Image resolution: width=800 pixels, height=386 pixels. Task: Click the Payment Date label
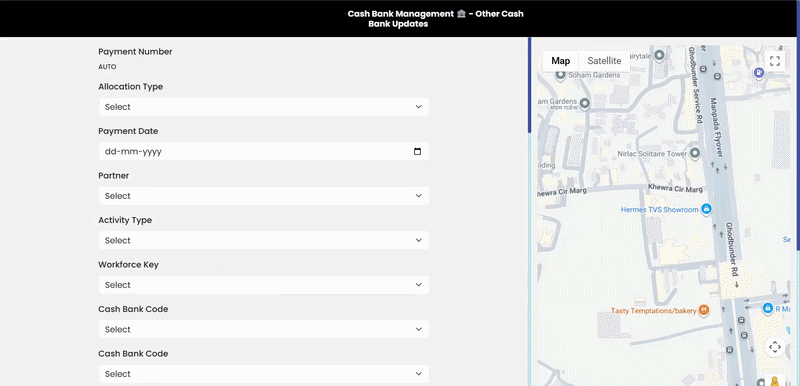point(128,131)
